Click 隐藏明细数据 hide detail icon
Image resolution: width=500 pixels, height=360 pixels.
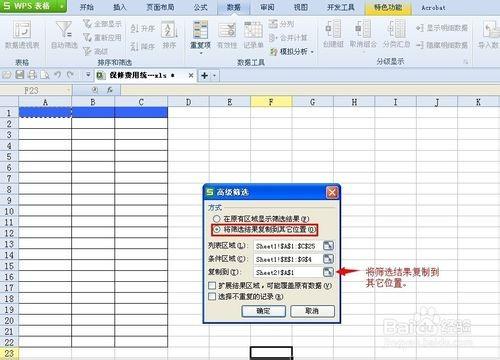[420, 44]
